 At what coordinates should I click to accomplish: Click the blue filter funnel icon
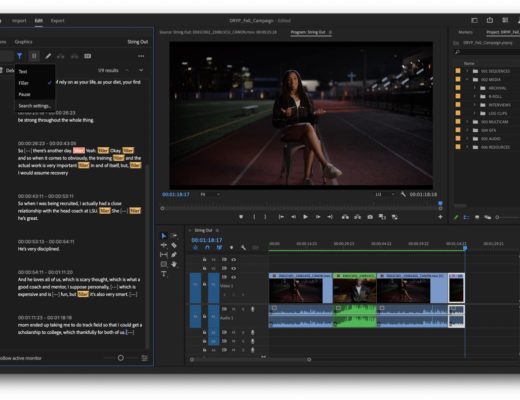click(20, 56)
